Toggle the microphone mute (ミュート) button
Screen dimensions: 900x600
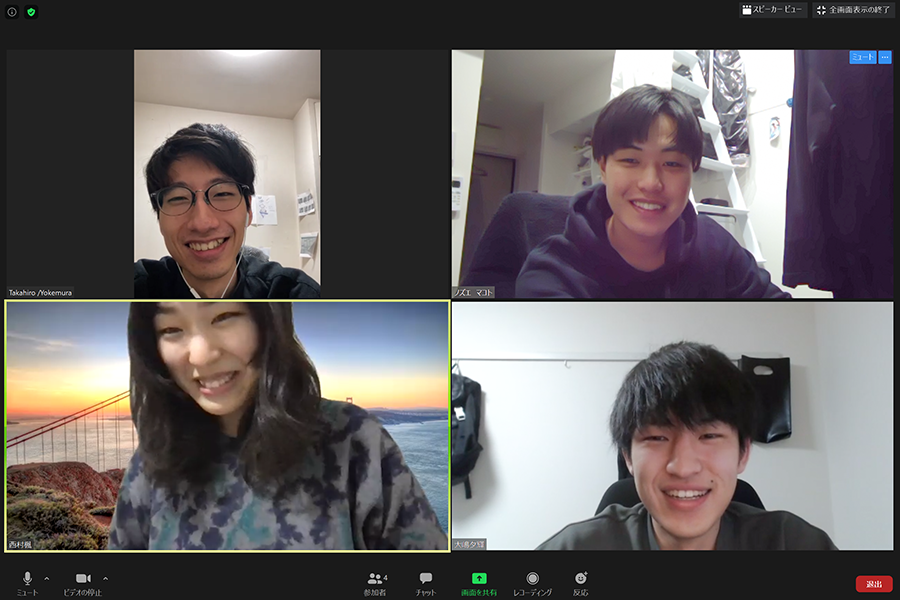click(x=27, y=583)
